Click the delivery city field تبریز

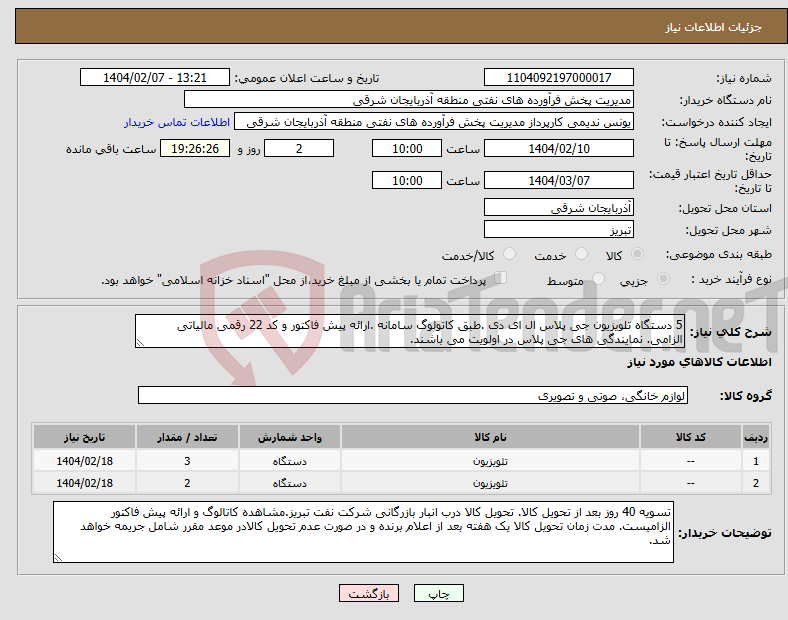coord(558,229)
